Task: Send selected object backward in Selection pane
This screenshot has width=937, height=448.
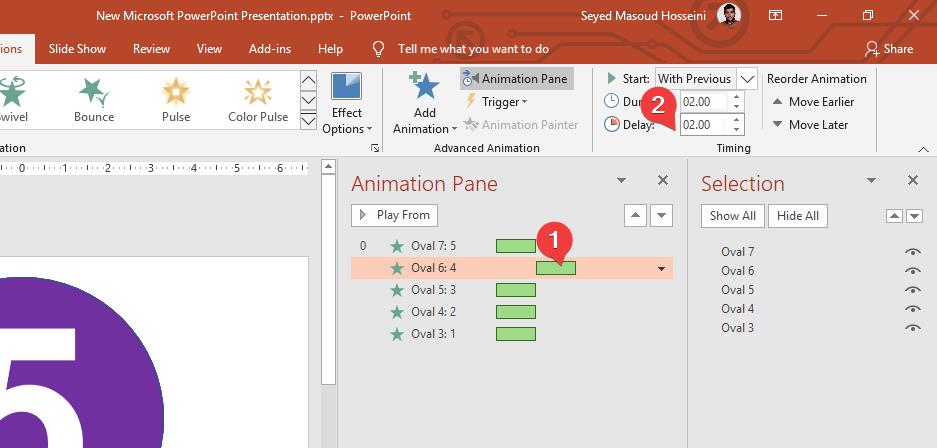Action: [914, 216]
